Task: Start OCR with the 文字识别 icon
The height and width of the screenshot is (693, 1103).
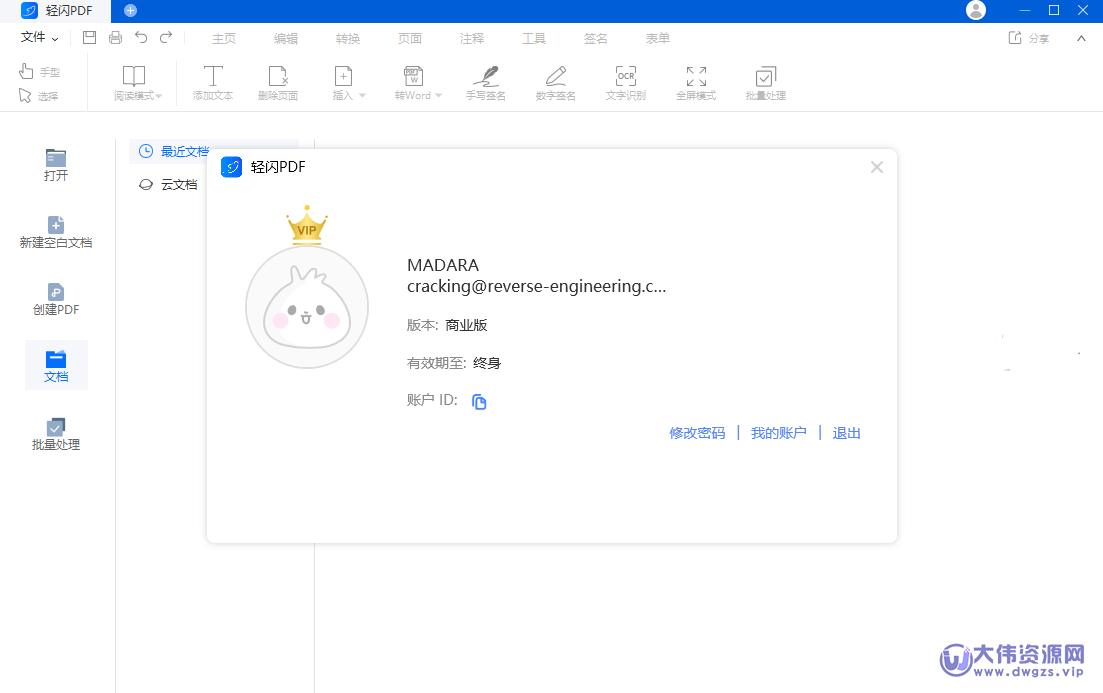Action: click(x=625, y=82)
